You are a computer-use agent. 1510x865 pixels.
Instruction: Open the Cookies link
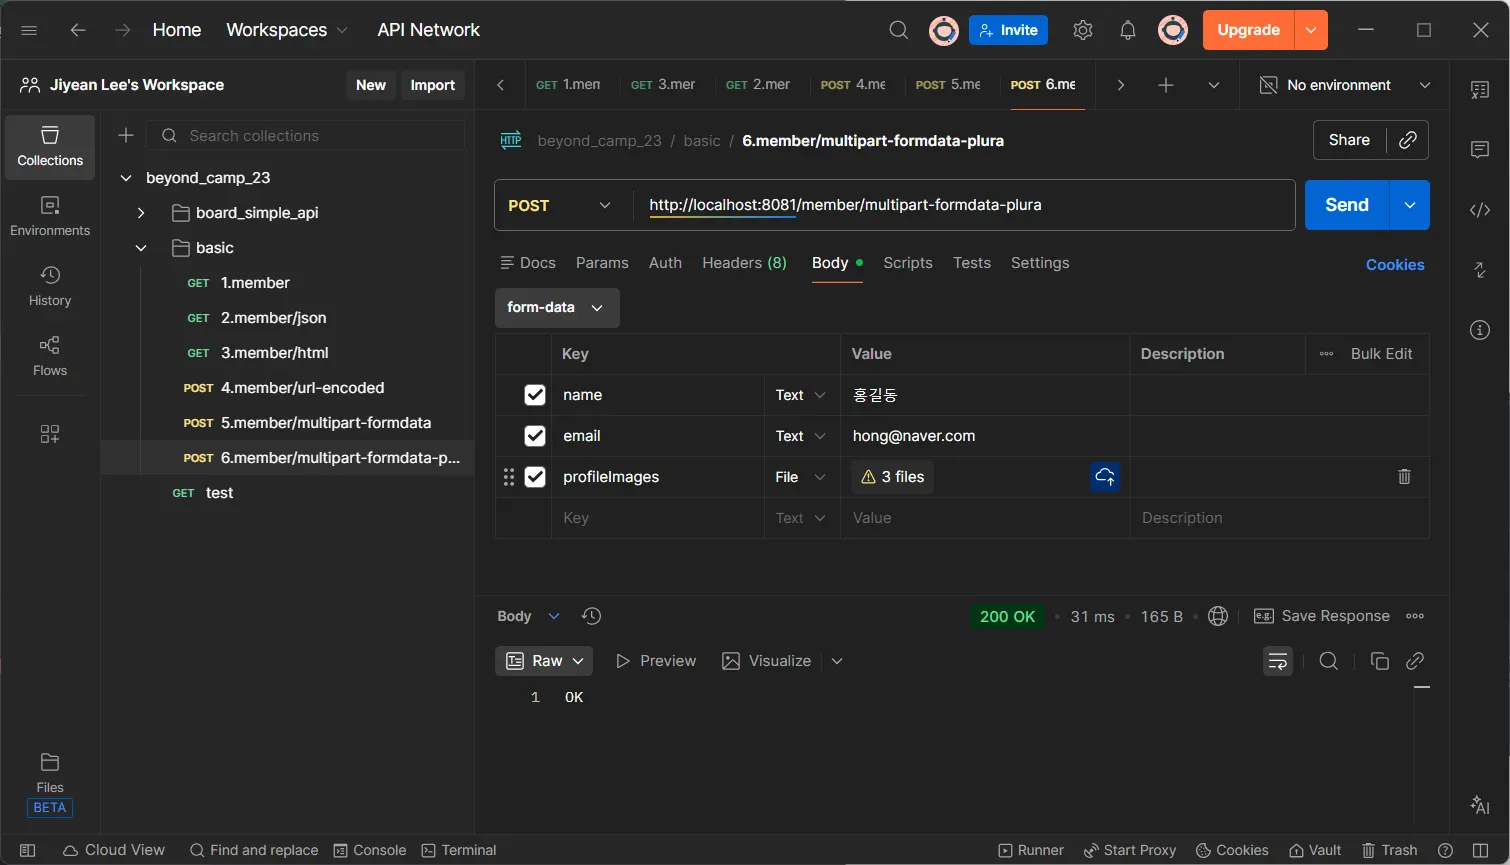(x=1395, y=265)
